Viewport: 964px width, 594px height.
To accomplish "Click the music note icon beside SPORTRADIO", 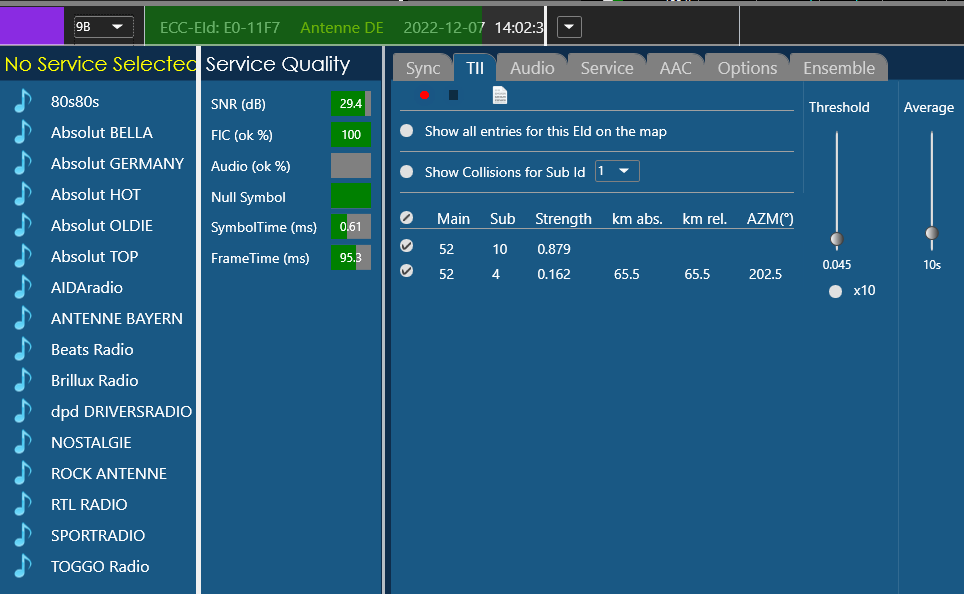I will coord(23,535).
